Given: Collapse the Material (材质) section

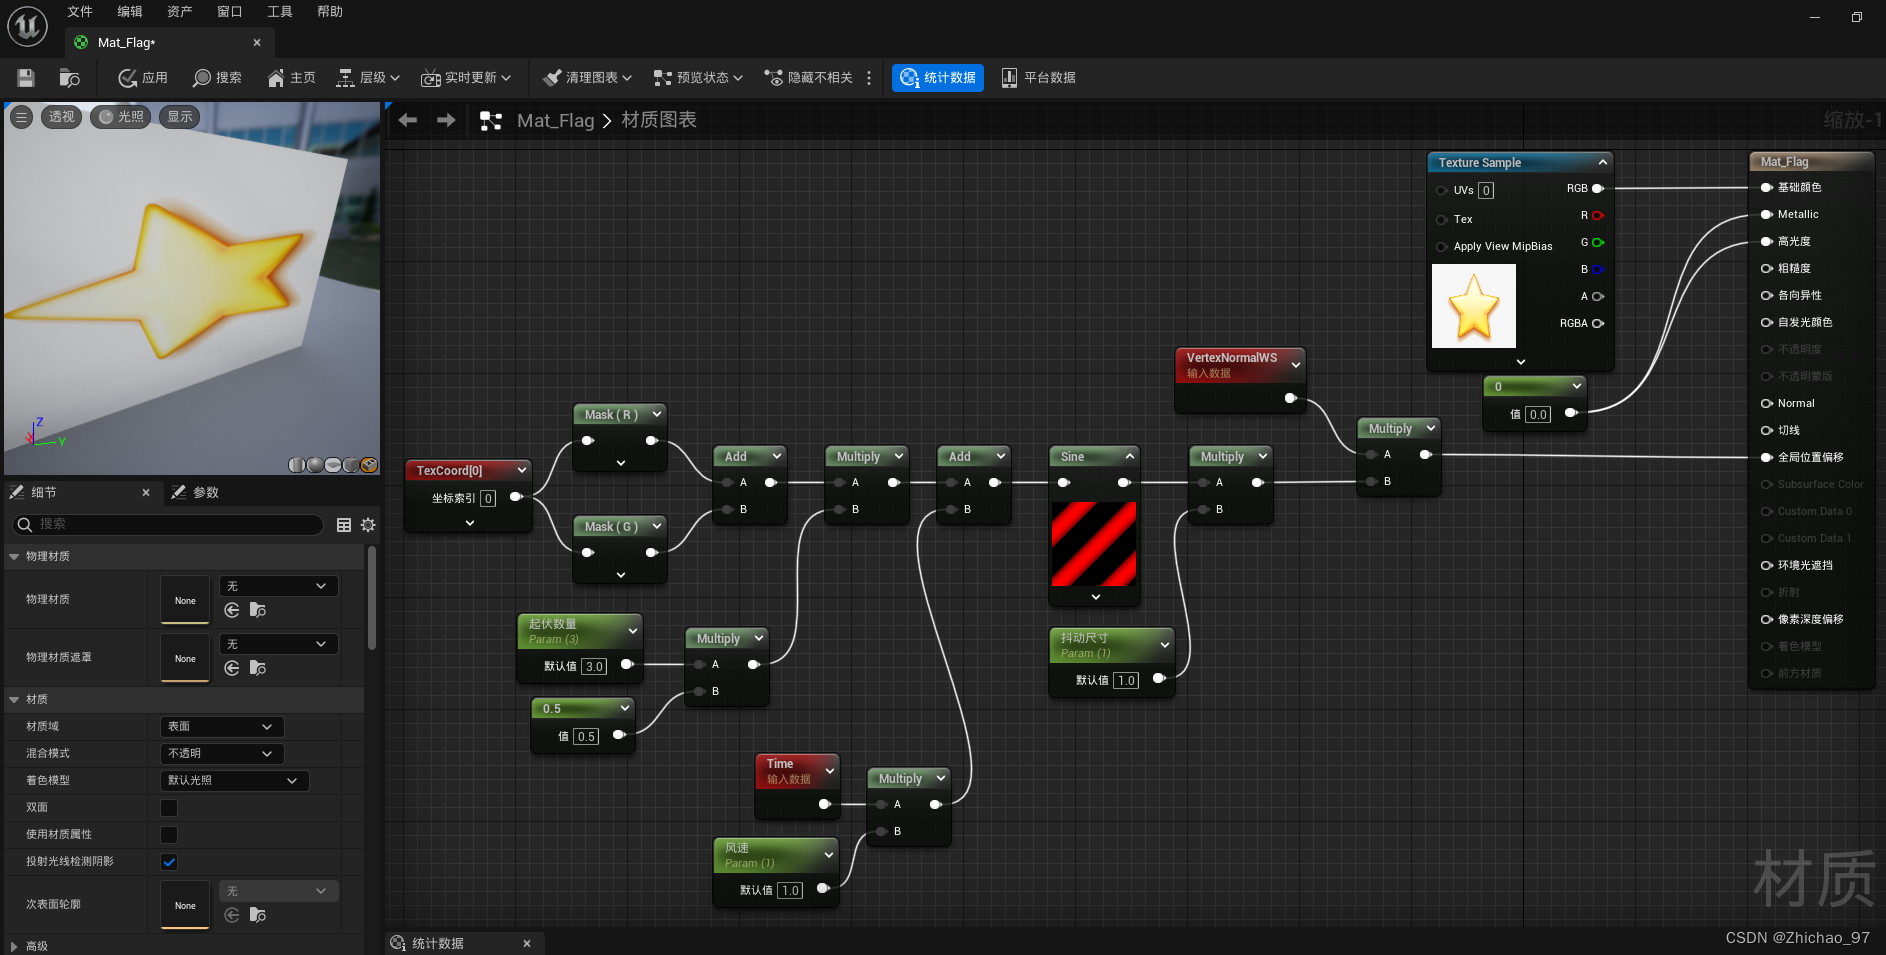Looking at the screenshot, I should click(14, 699).
